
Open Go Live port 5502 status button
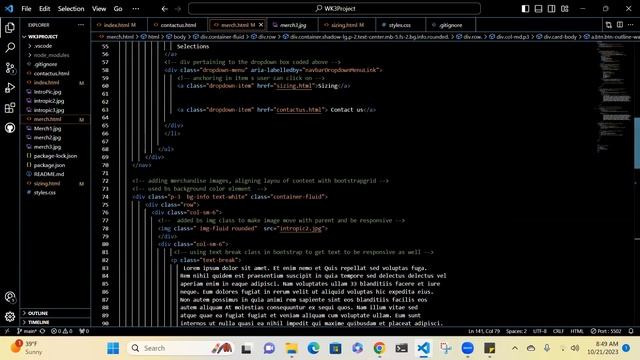[x=606, y=331]
